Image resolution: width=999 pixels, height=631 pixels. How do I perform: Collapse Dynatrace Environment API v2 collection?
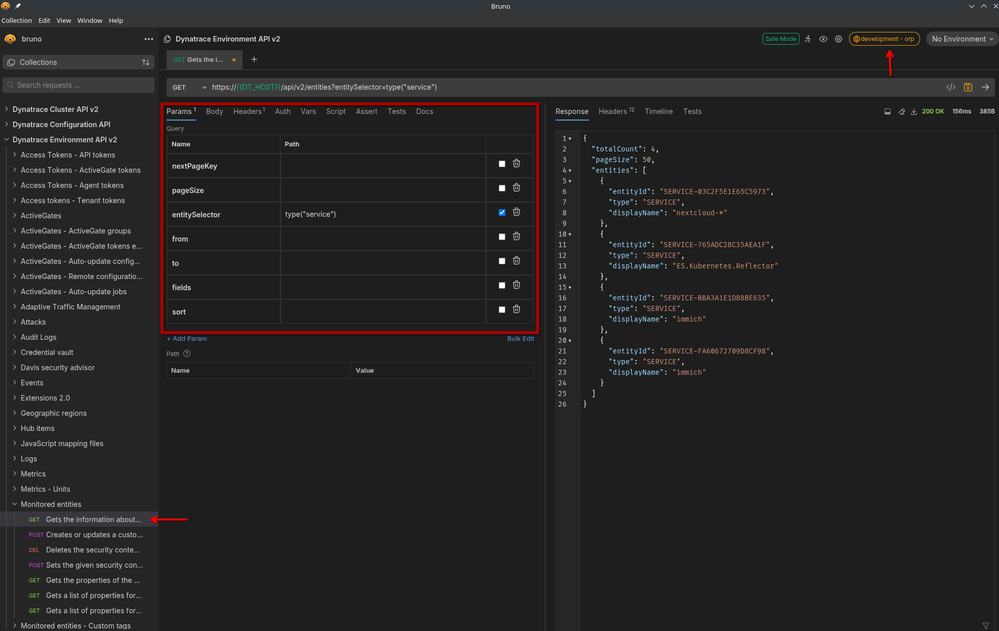64,140
